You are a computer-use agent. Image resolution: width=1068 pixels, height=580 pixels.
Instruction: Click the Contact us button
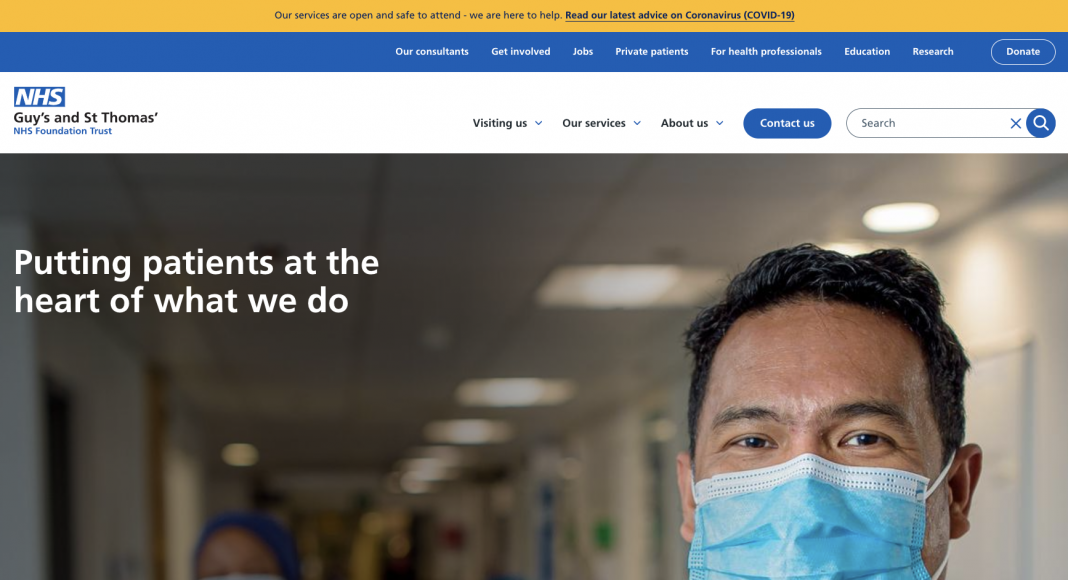coord(787,123)
